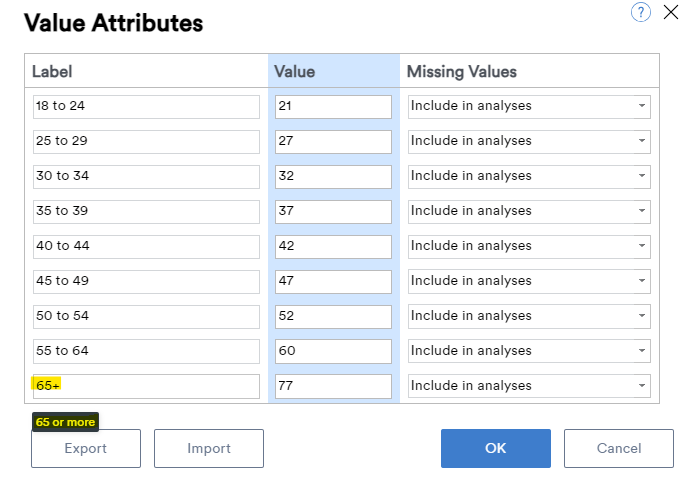Focus the value field containing 47
The width and height of the screenshot is (687, 480).
click(333, 282)
